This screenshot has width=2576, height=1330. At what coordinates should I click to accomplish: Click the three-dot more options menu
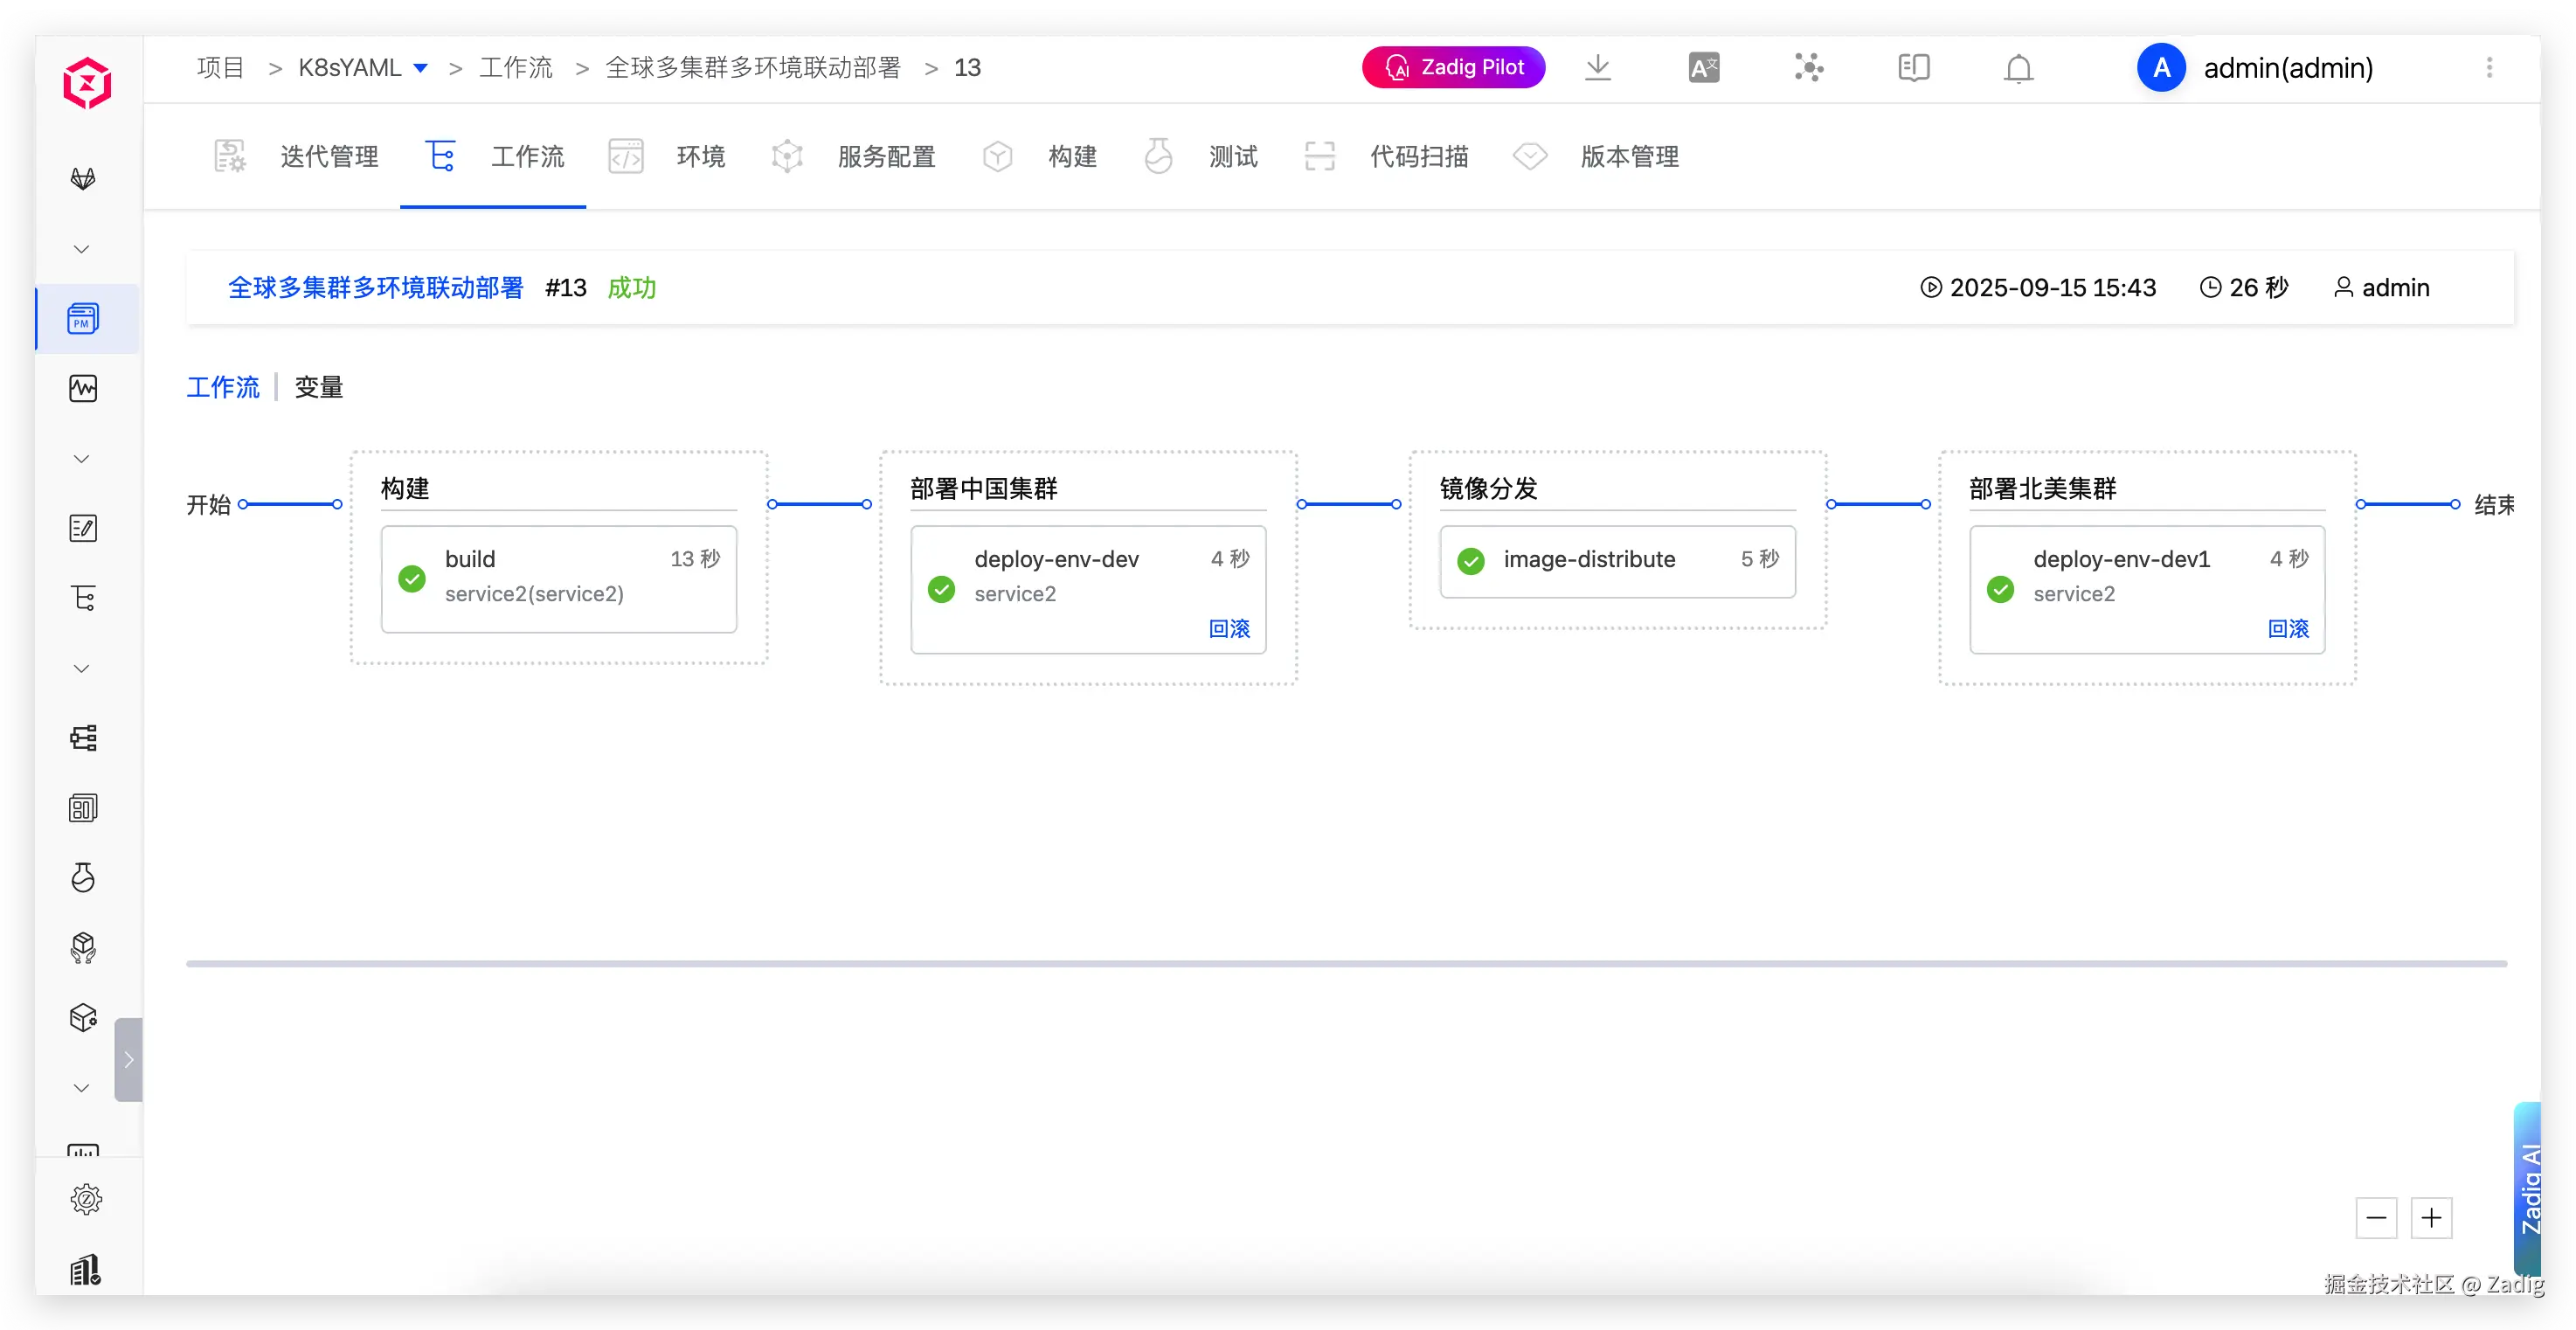pos(2489,68)
